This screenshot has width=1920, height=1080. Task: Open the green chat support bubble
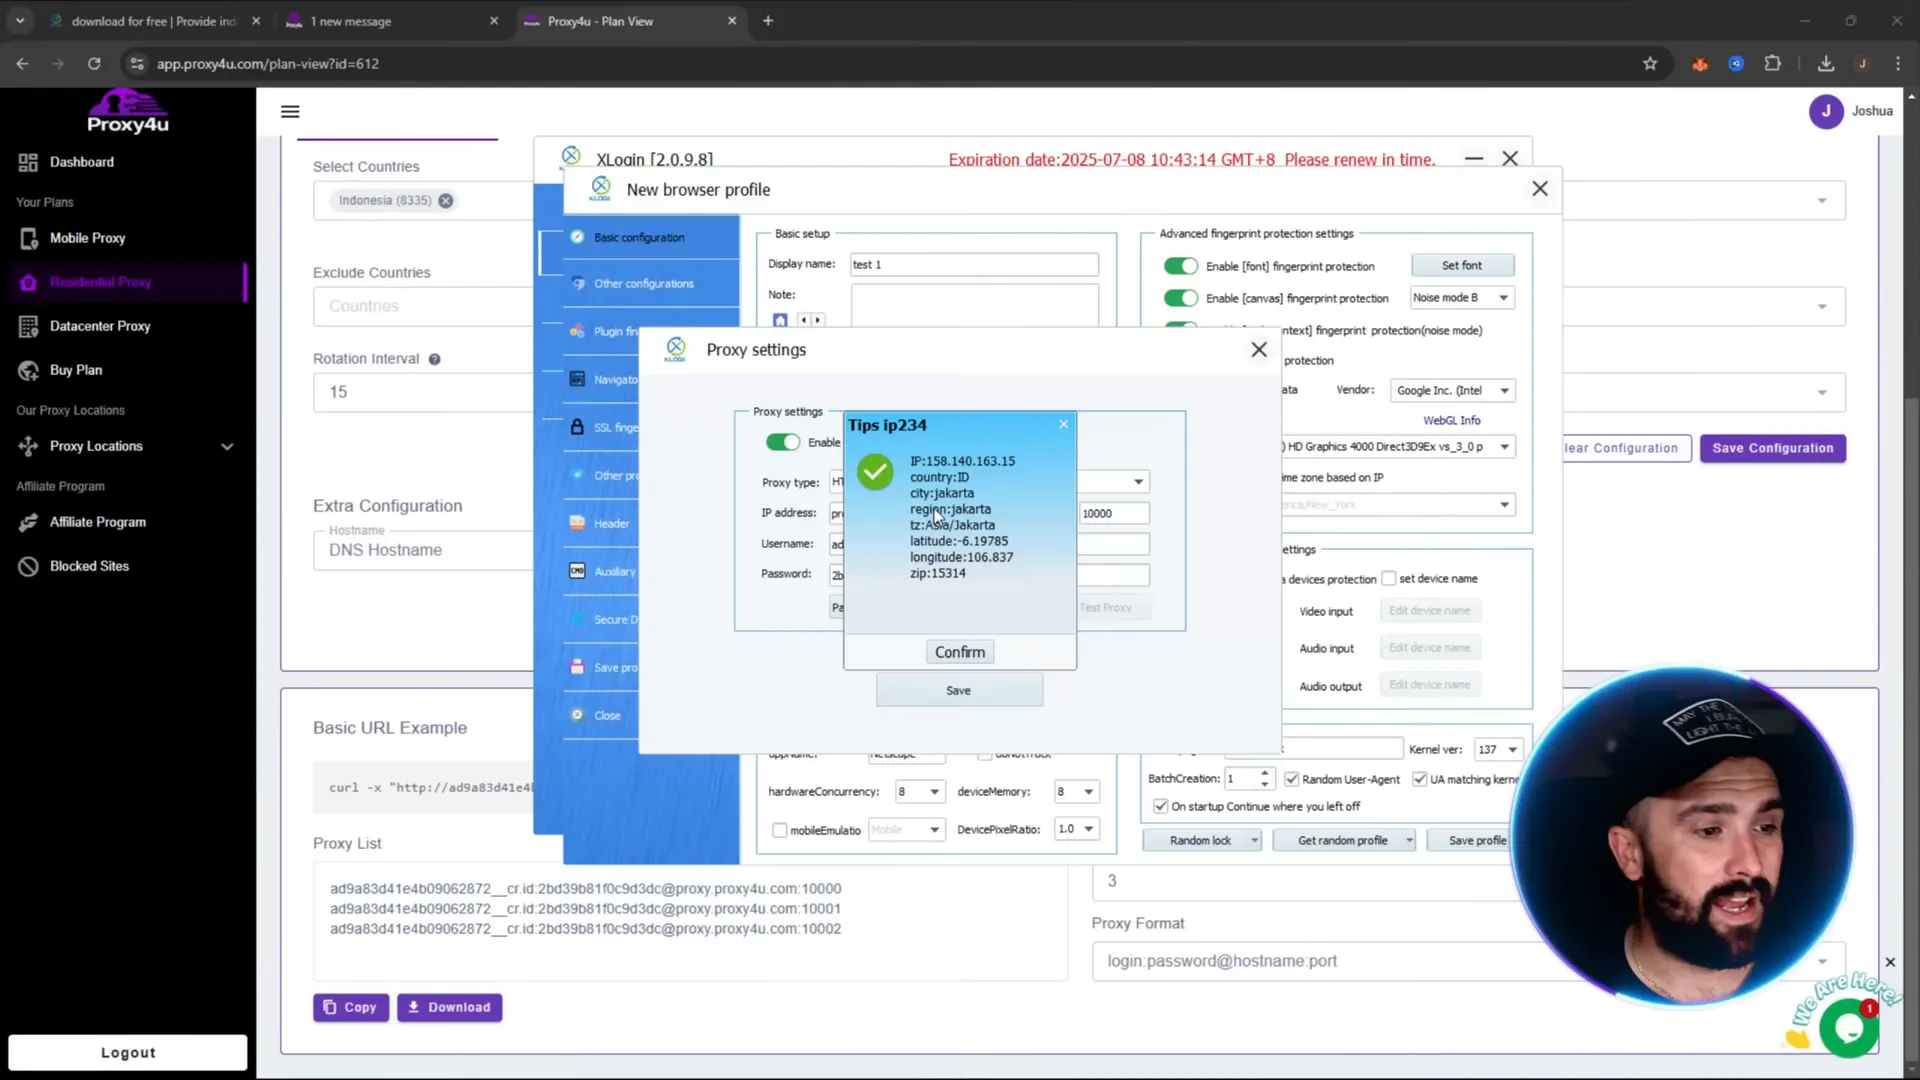1848,1028
